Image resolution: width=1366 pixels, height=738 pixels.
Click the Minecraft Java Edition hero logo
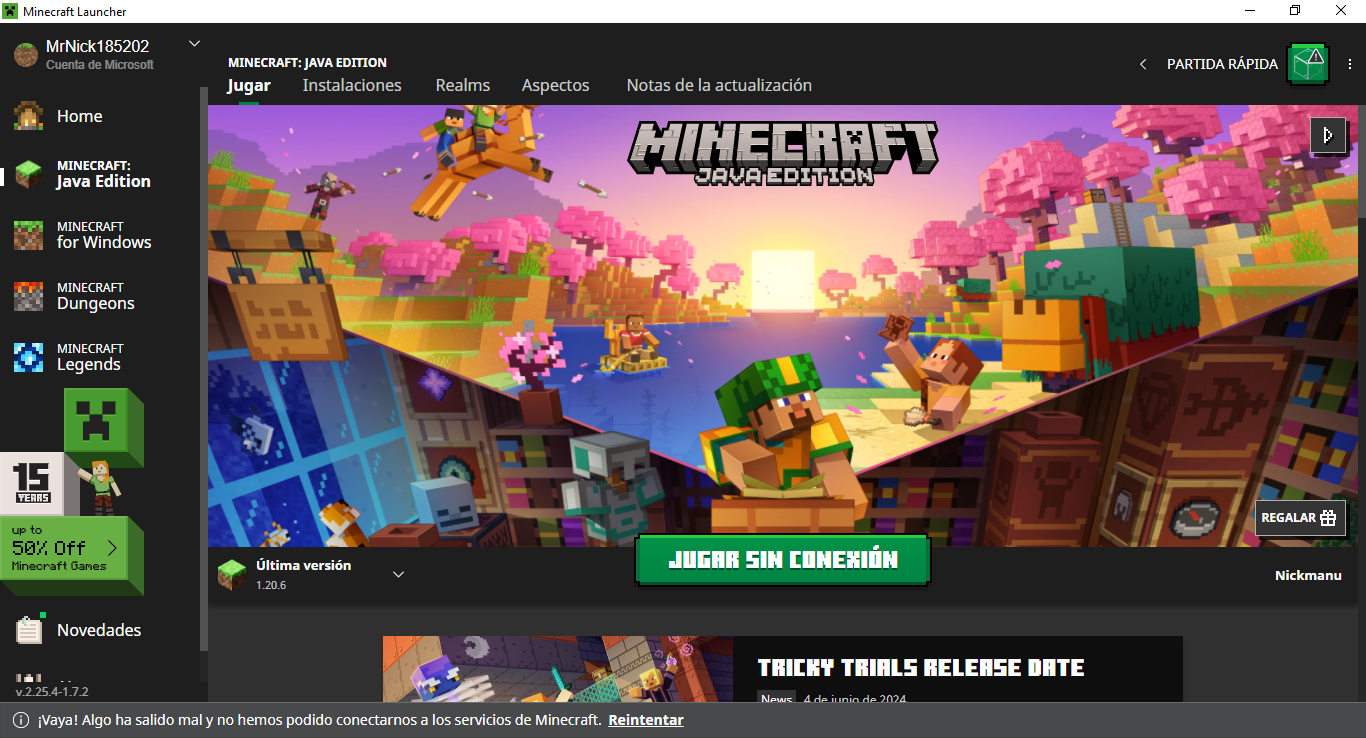(783, 152)
